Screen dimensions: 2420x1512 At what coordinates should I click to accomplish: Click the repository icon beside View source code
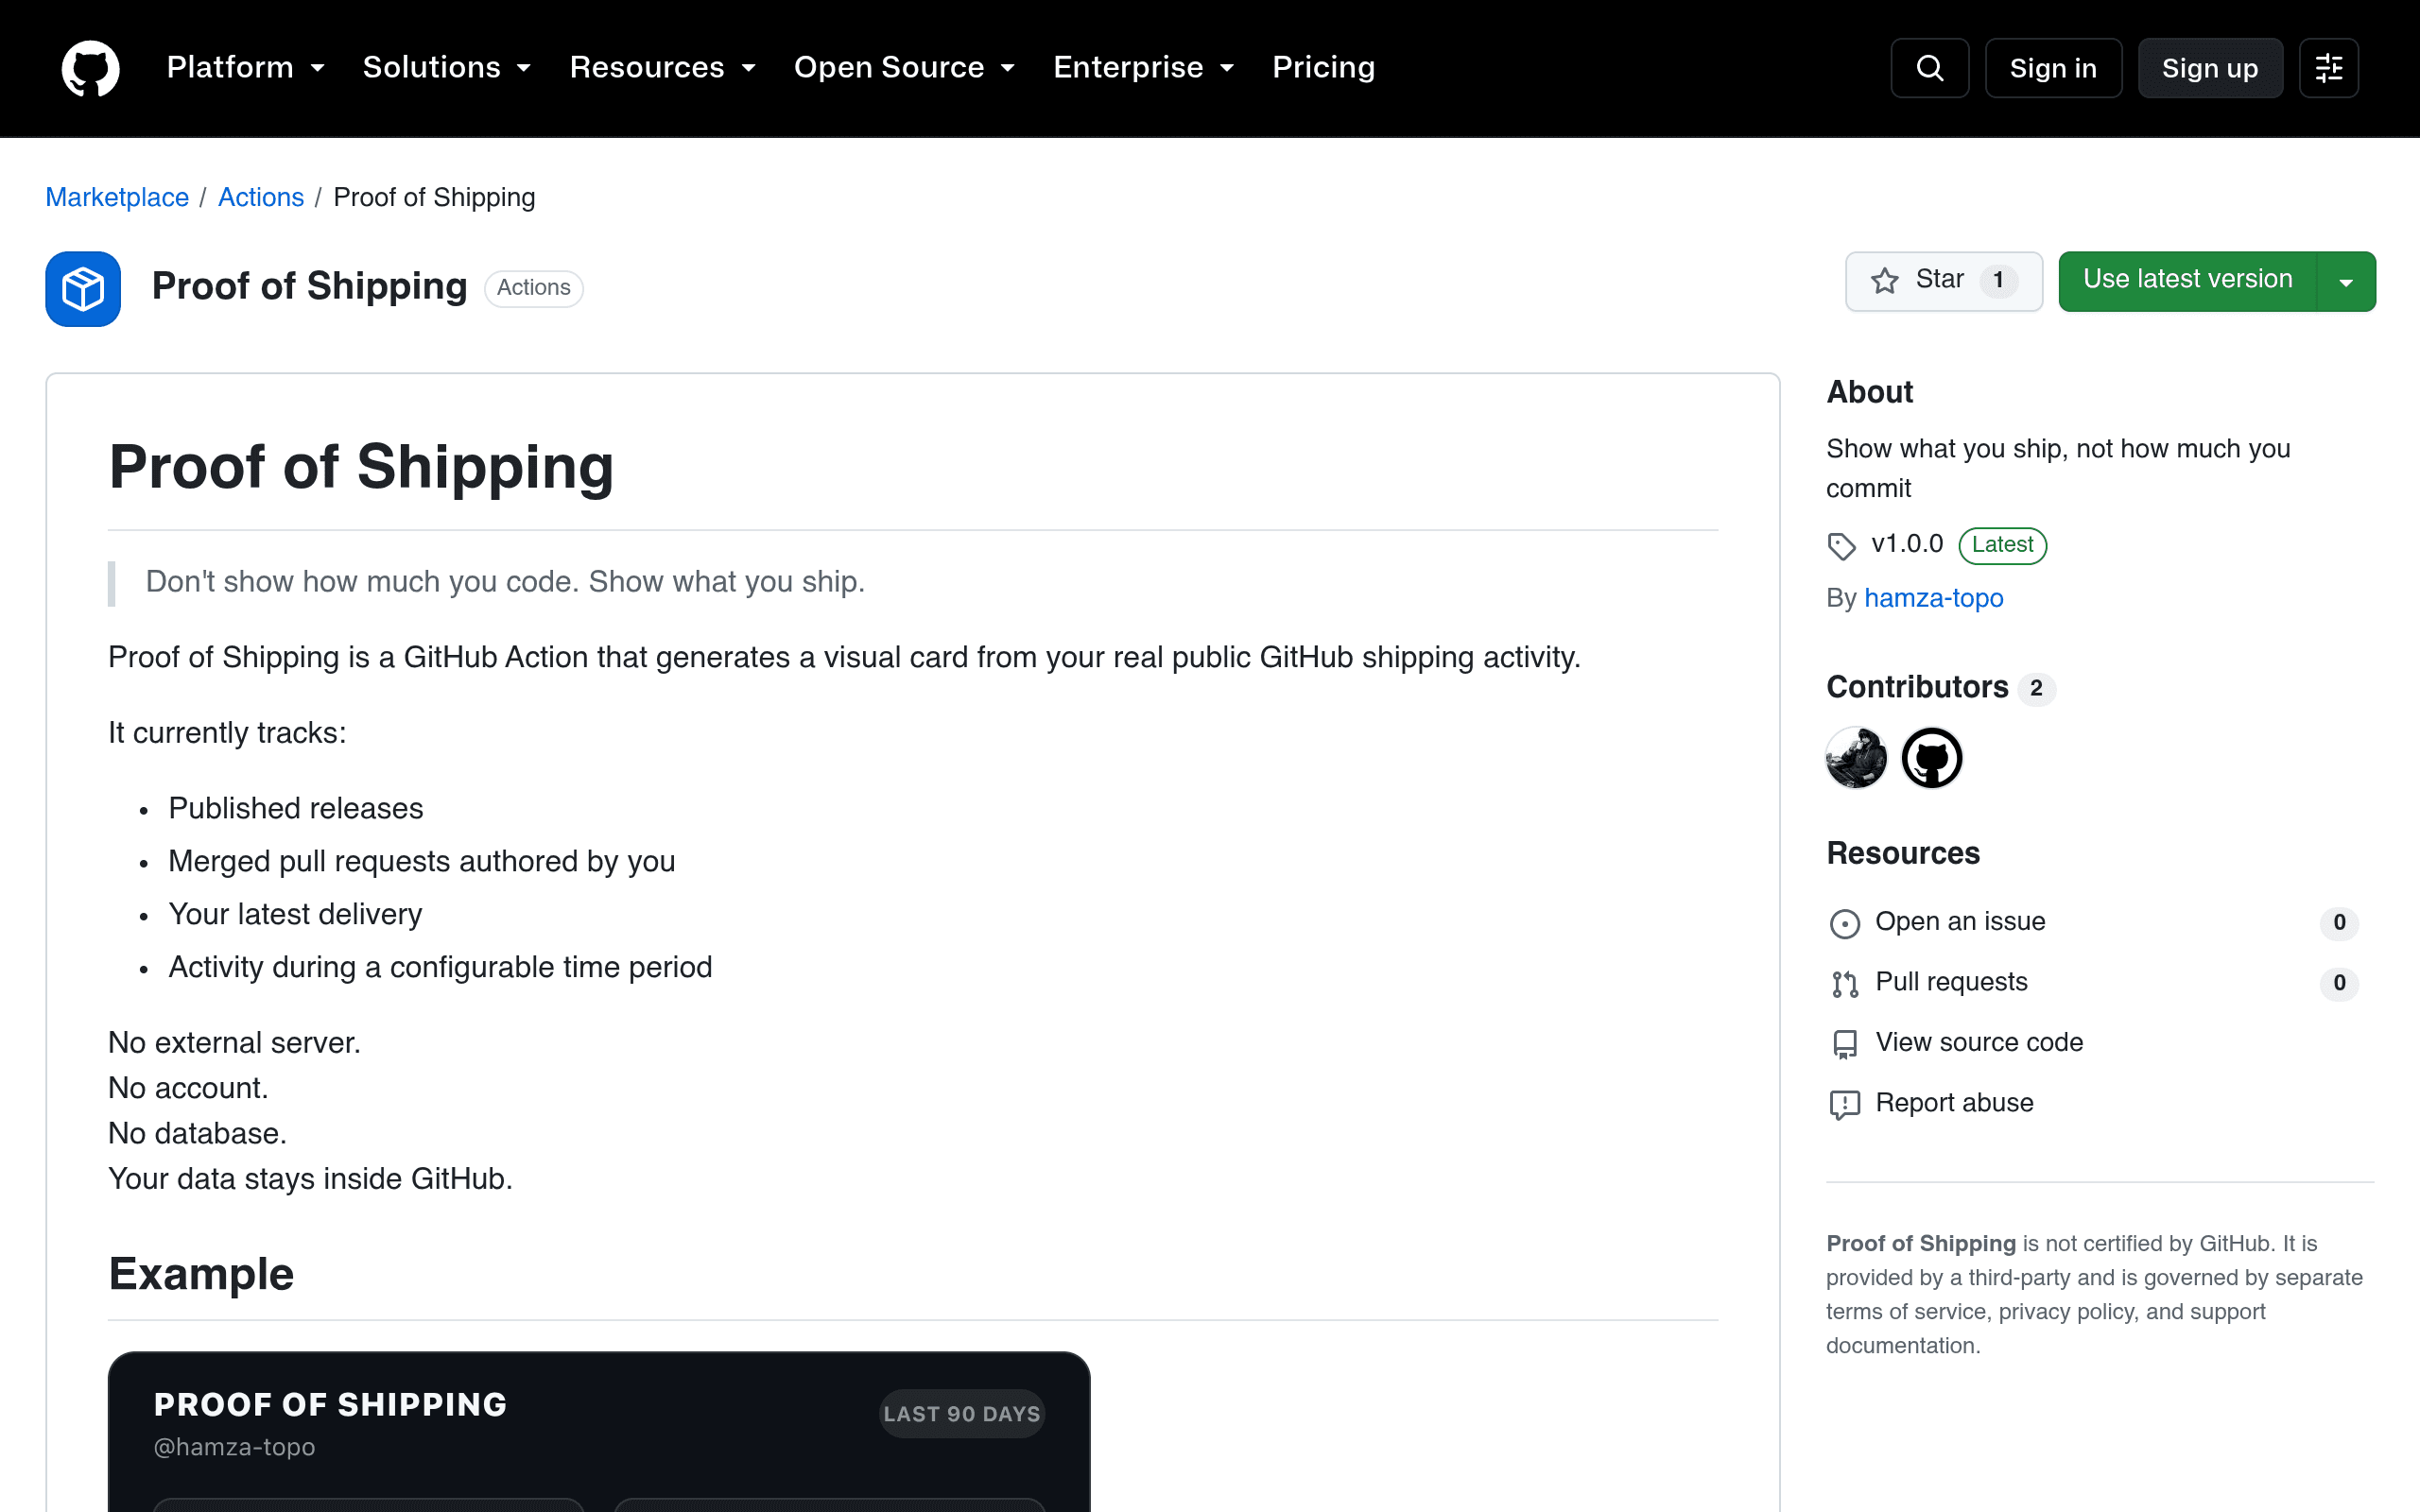point(1844,1044)
